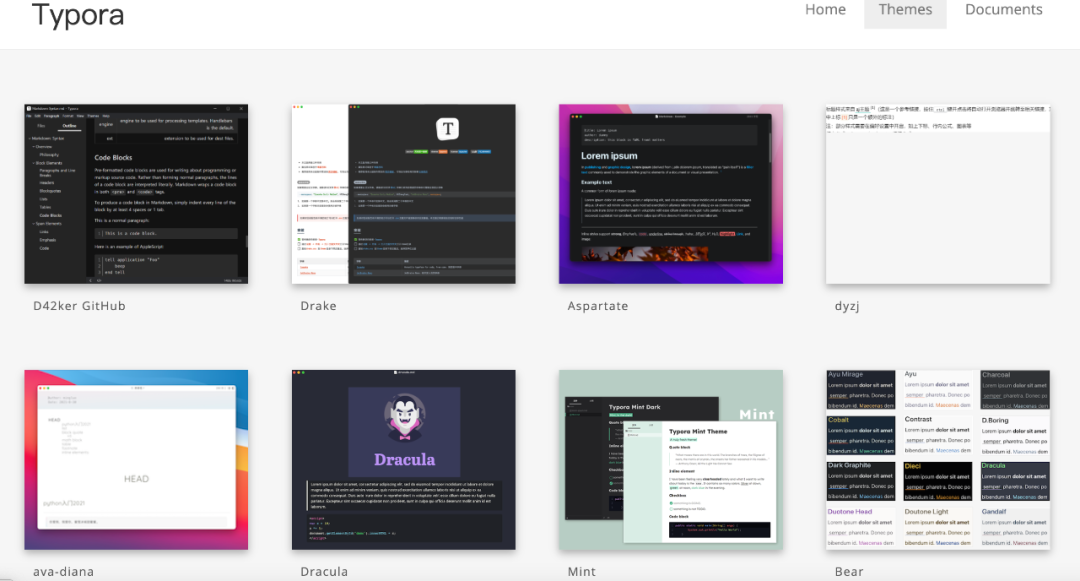Click the Bear theme name
Screen dimensions: 1080x581
pyautogui.click(x=849, y=571)
